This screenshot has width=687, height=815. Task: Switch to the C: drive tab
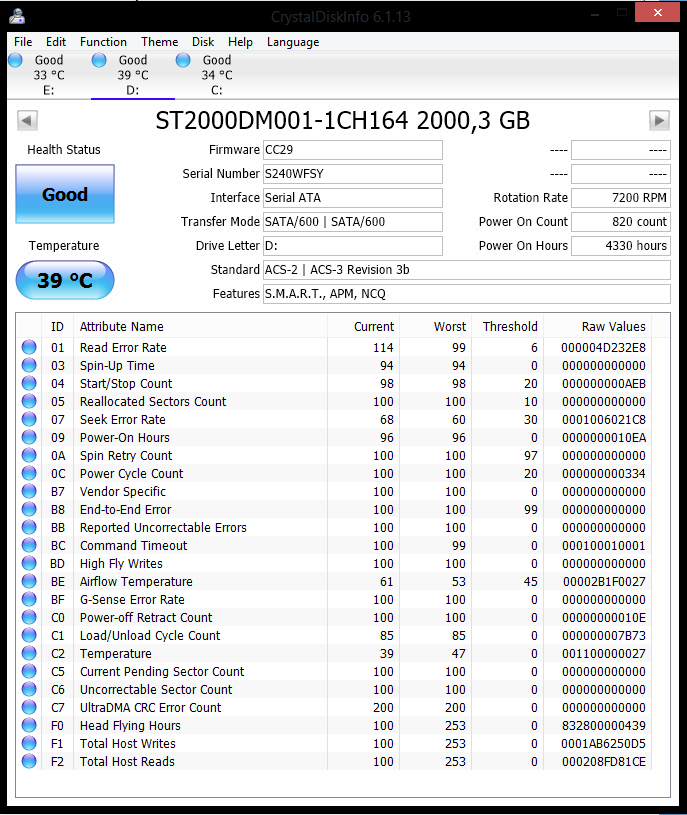click(x=217, y=75)
